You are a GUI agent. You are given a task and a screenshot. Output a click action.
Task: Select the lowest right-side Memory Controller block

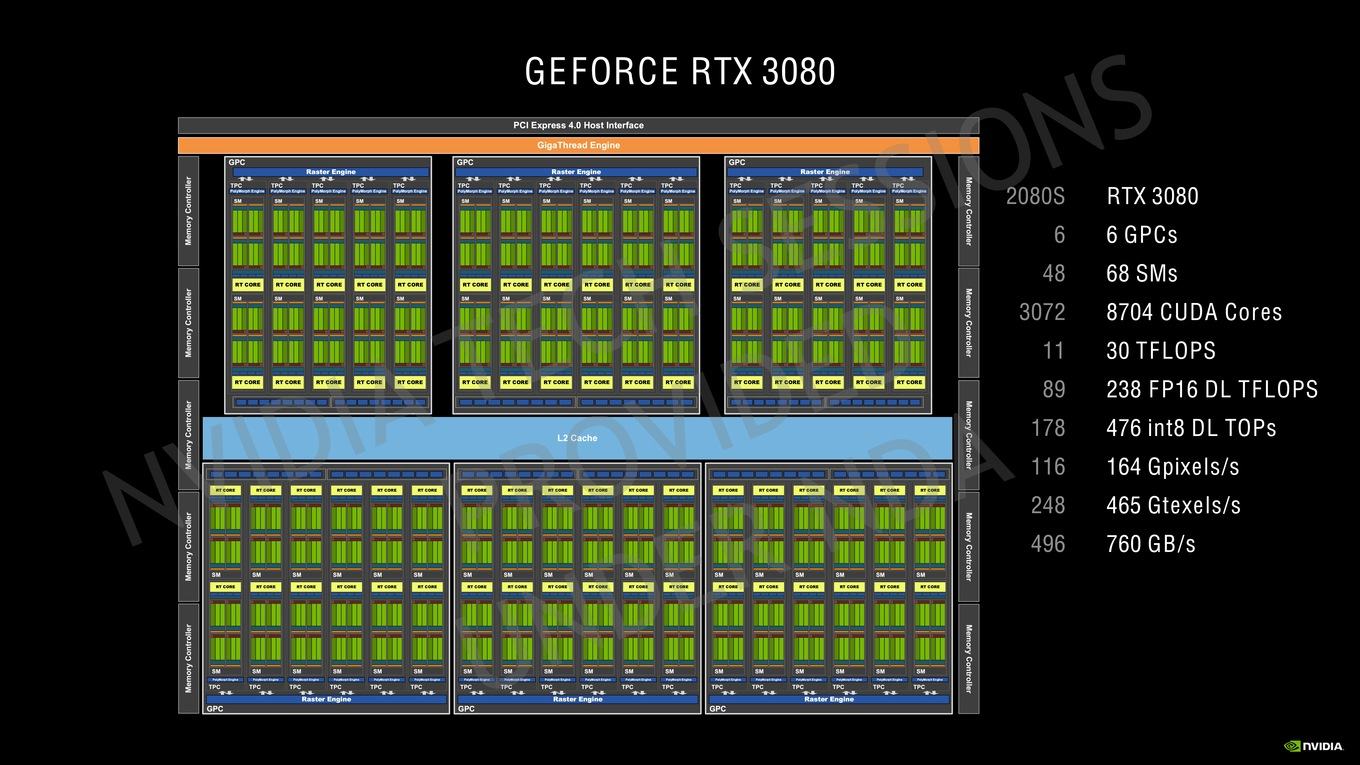coord(968,658)
